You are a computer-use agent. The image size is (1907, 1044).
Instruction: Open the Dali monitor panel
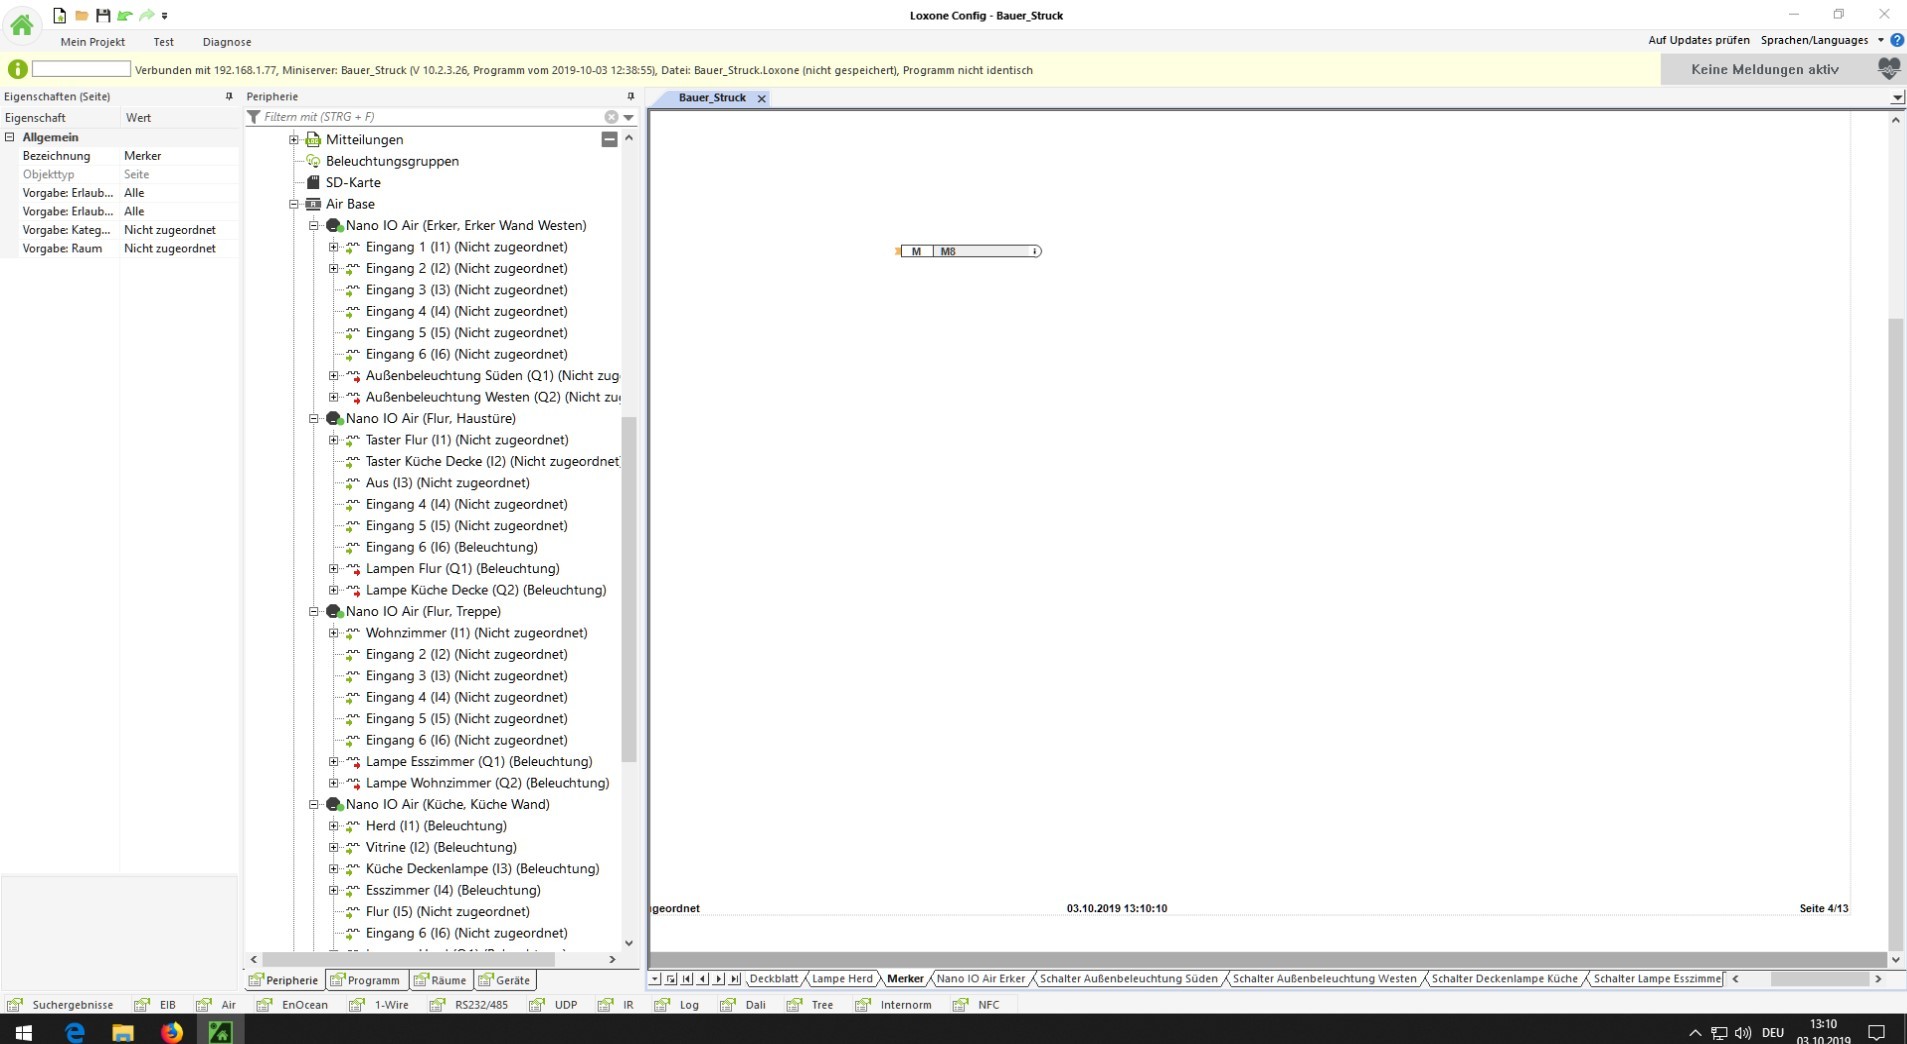click(x=743, y=1005)
